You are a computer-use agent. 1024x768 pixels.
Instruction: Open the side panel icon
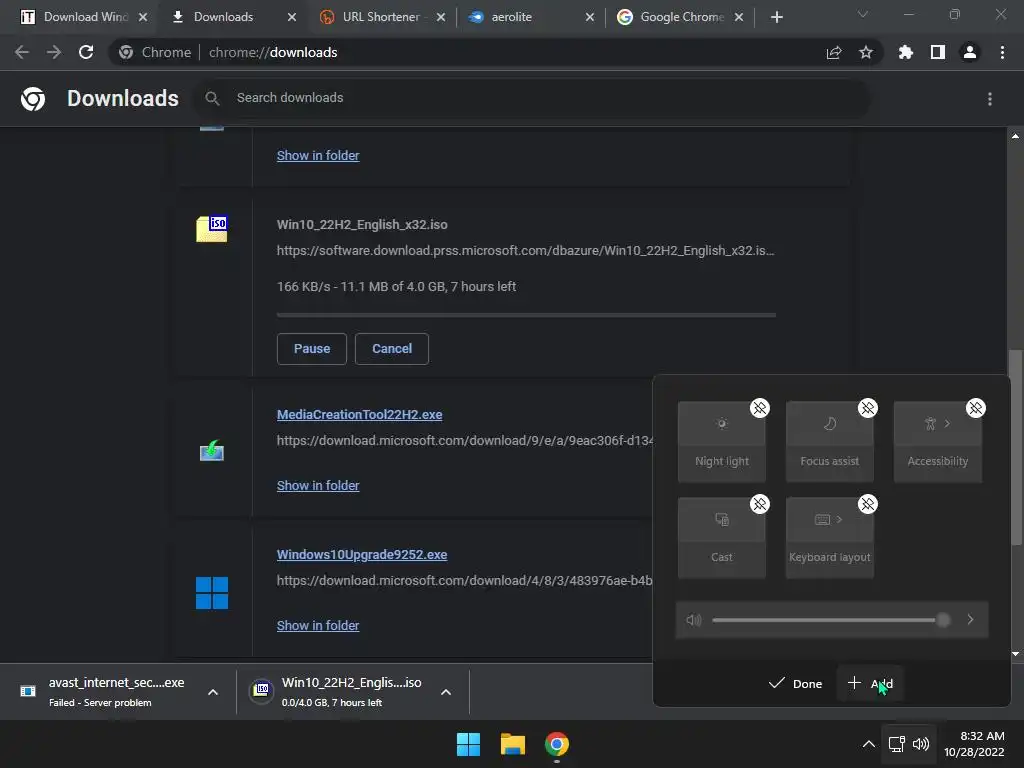point(938,52)
